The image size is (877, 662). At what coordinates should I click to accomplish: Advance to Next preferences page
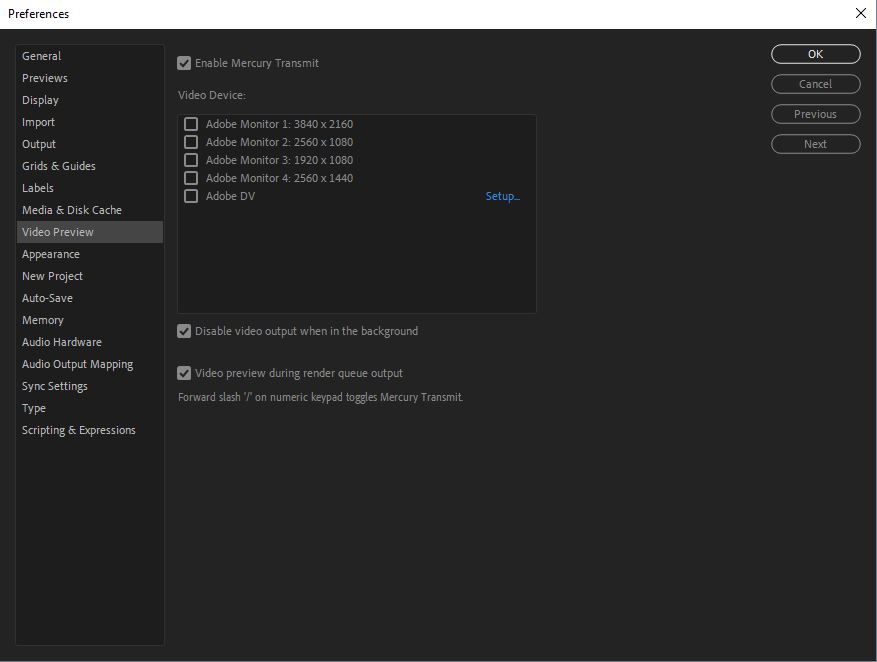[815, 144]
